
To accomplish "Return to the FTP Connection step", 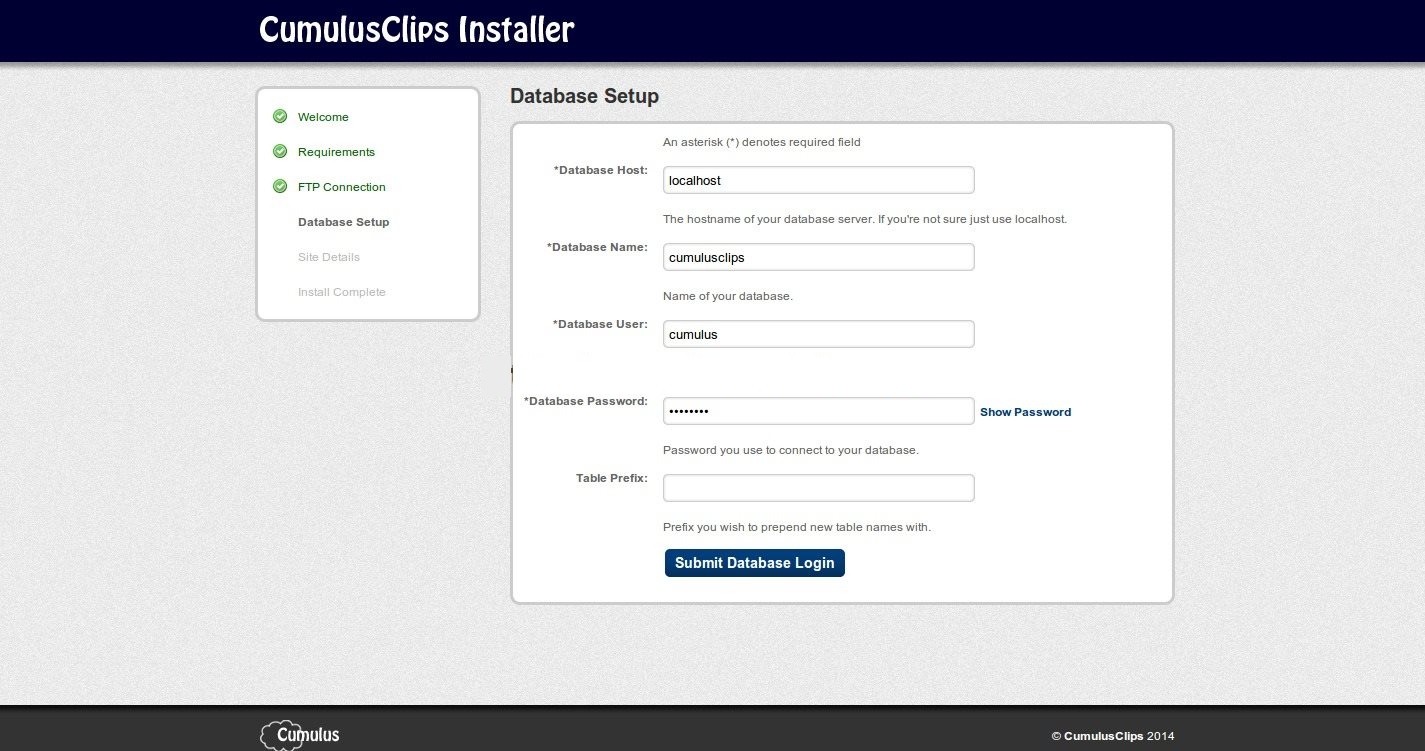I will tap(341, 187).
